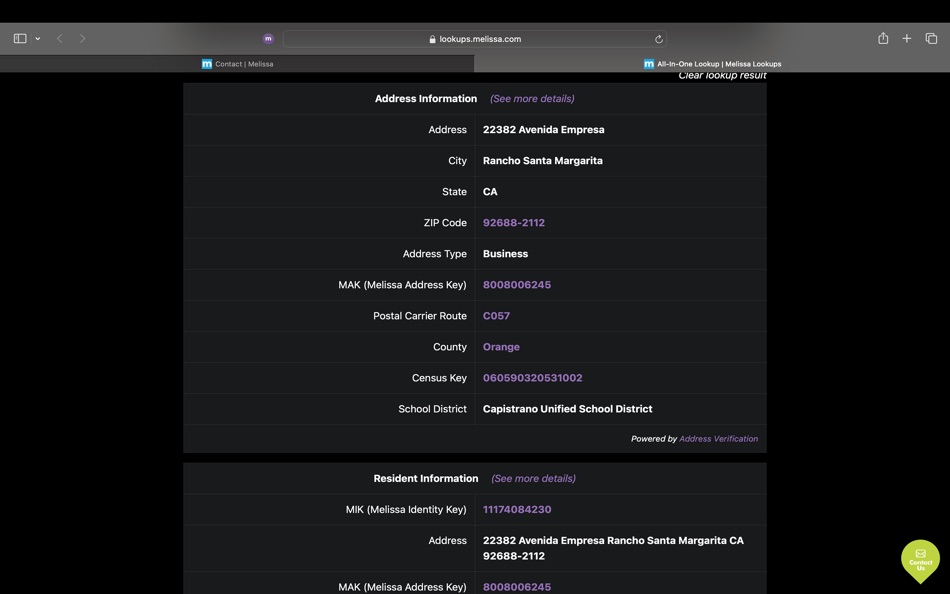Click the Address Information heading
950x594 pixels.
(426, 98)
